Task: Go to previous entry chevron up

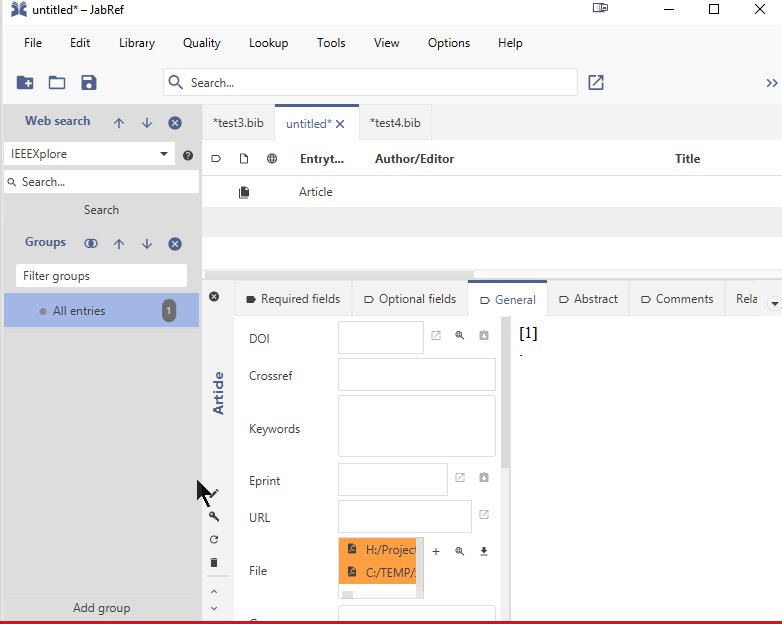Action: [x=214, y=591]
